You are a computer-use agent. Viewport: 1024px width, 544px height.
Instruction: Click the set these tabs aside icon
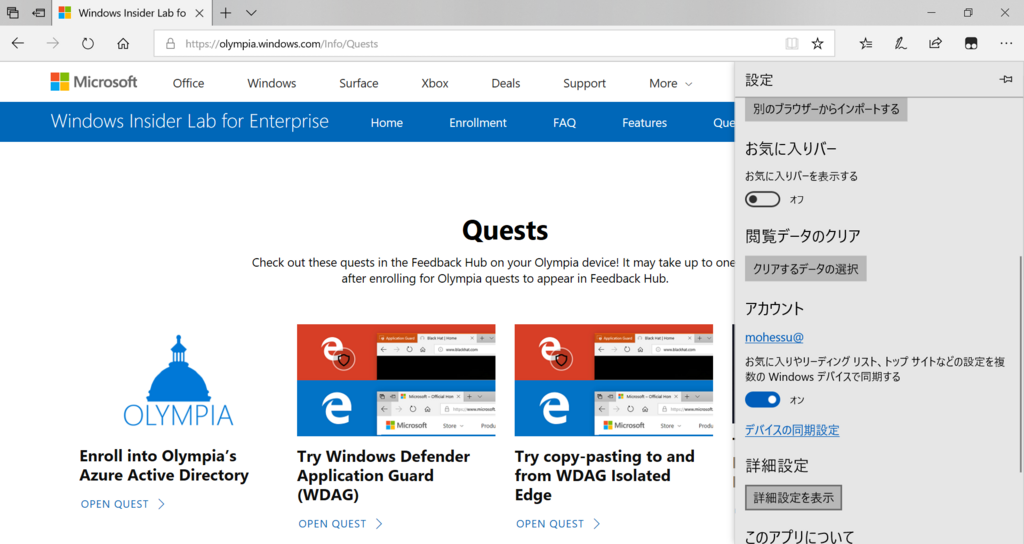39,12
